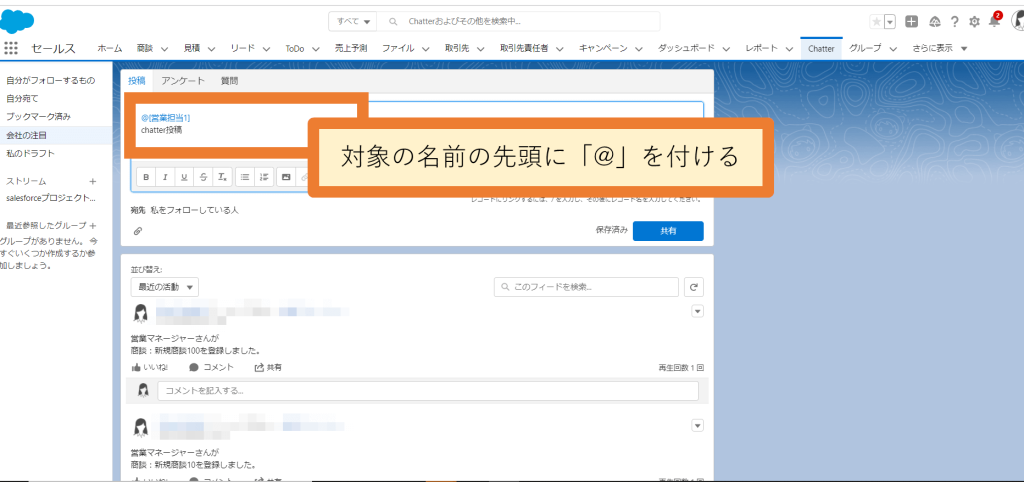
Task: Click the notifications bell icon
Action: click(x=994, y=22)
